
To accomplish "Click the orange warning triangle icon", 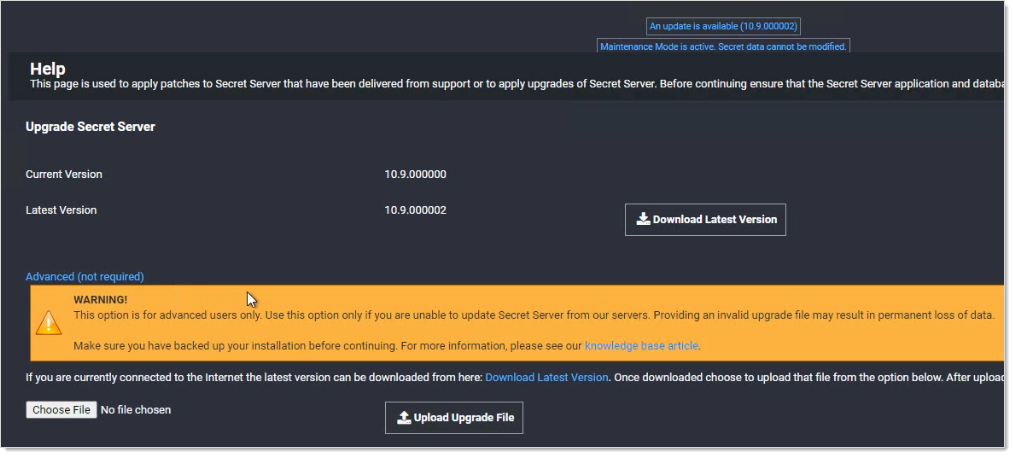I will 49,323.
